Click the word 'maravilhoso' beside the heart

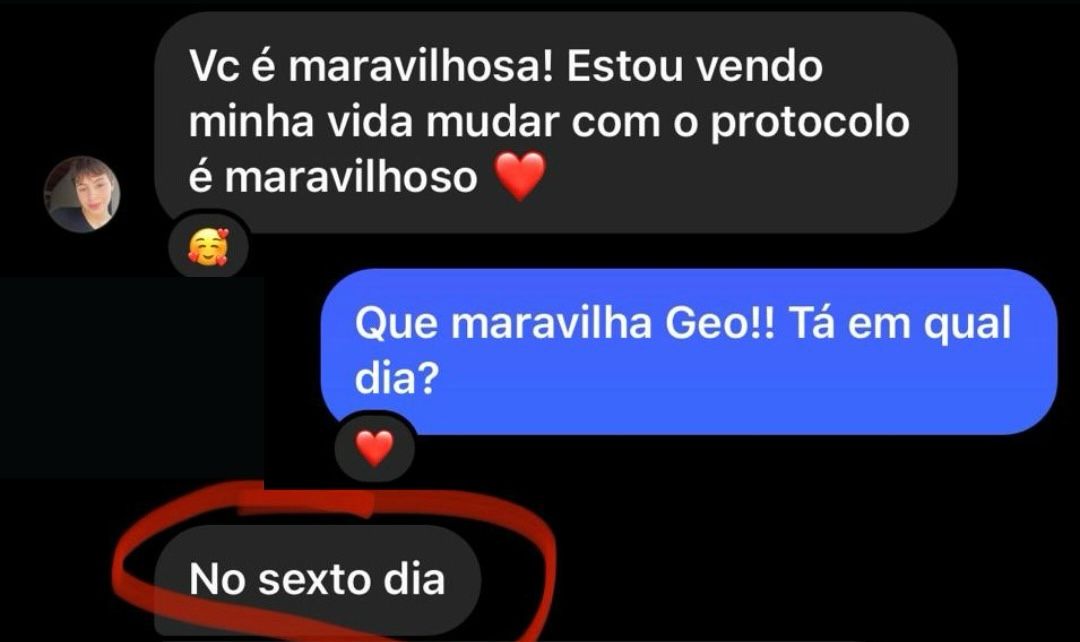point(351,177)
